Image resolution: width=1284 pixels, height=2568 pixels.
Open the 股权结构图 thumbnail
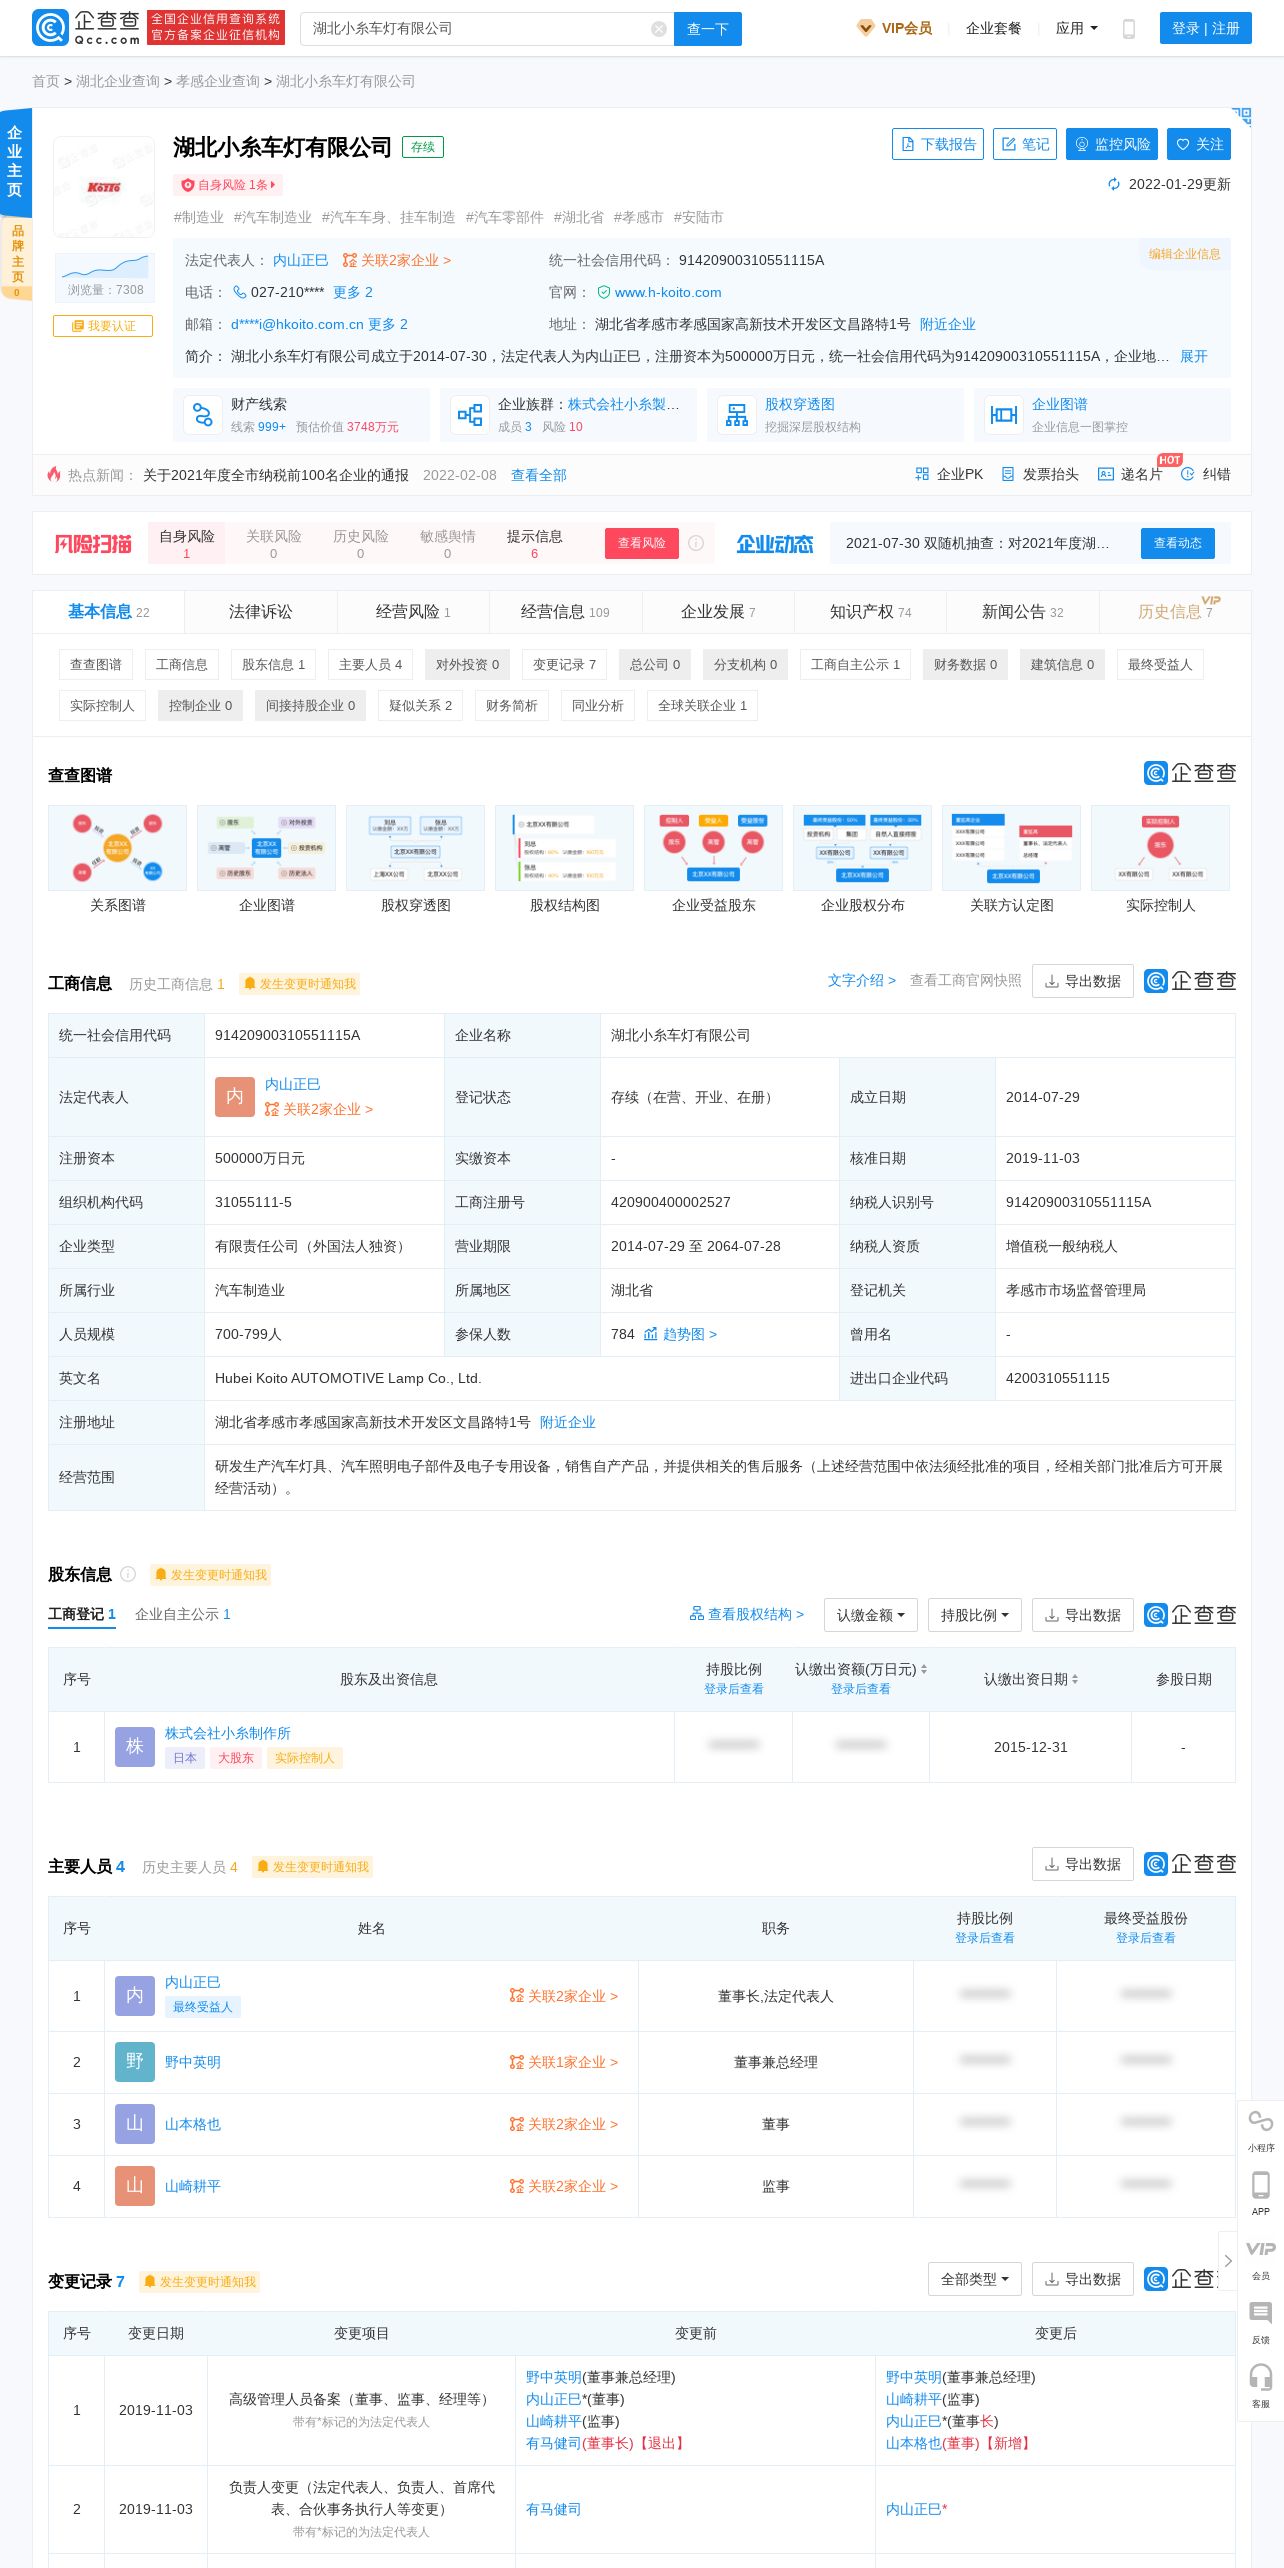point(564,848)
